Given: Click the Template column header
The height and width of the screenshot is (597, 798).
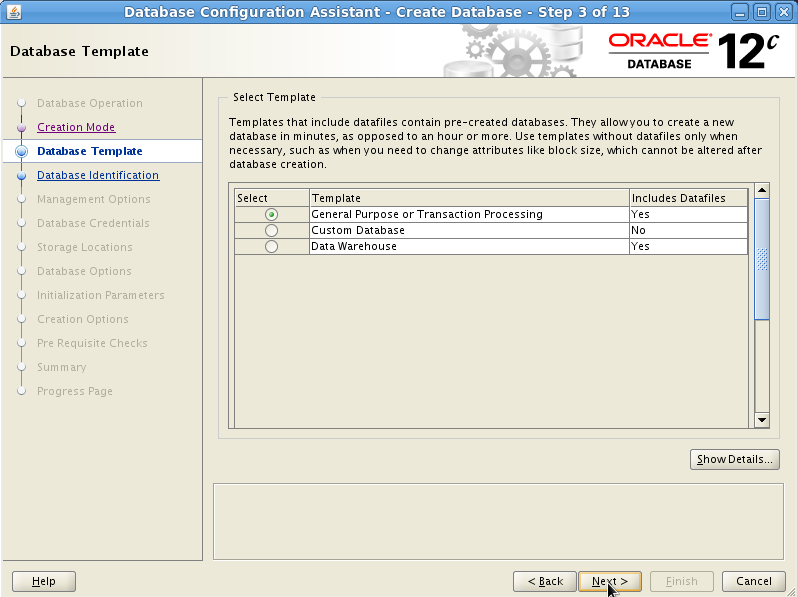Looking at the screenshot, I should coord(469,198).
